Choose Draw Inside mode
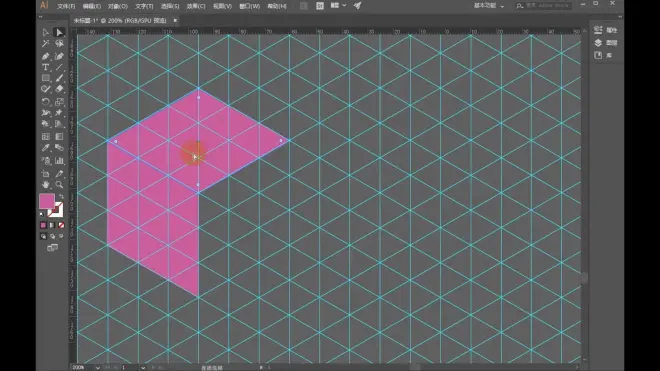Screen dimensions: 660x371 [x=61, y=236]
